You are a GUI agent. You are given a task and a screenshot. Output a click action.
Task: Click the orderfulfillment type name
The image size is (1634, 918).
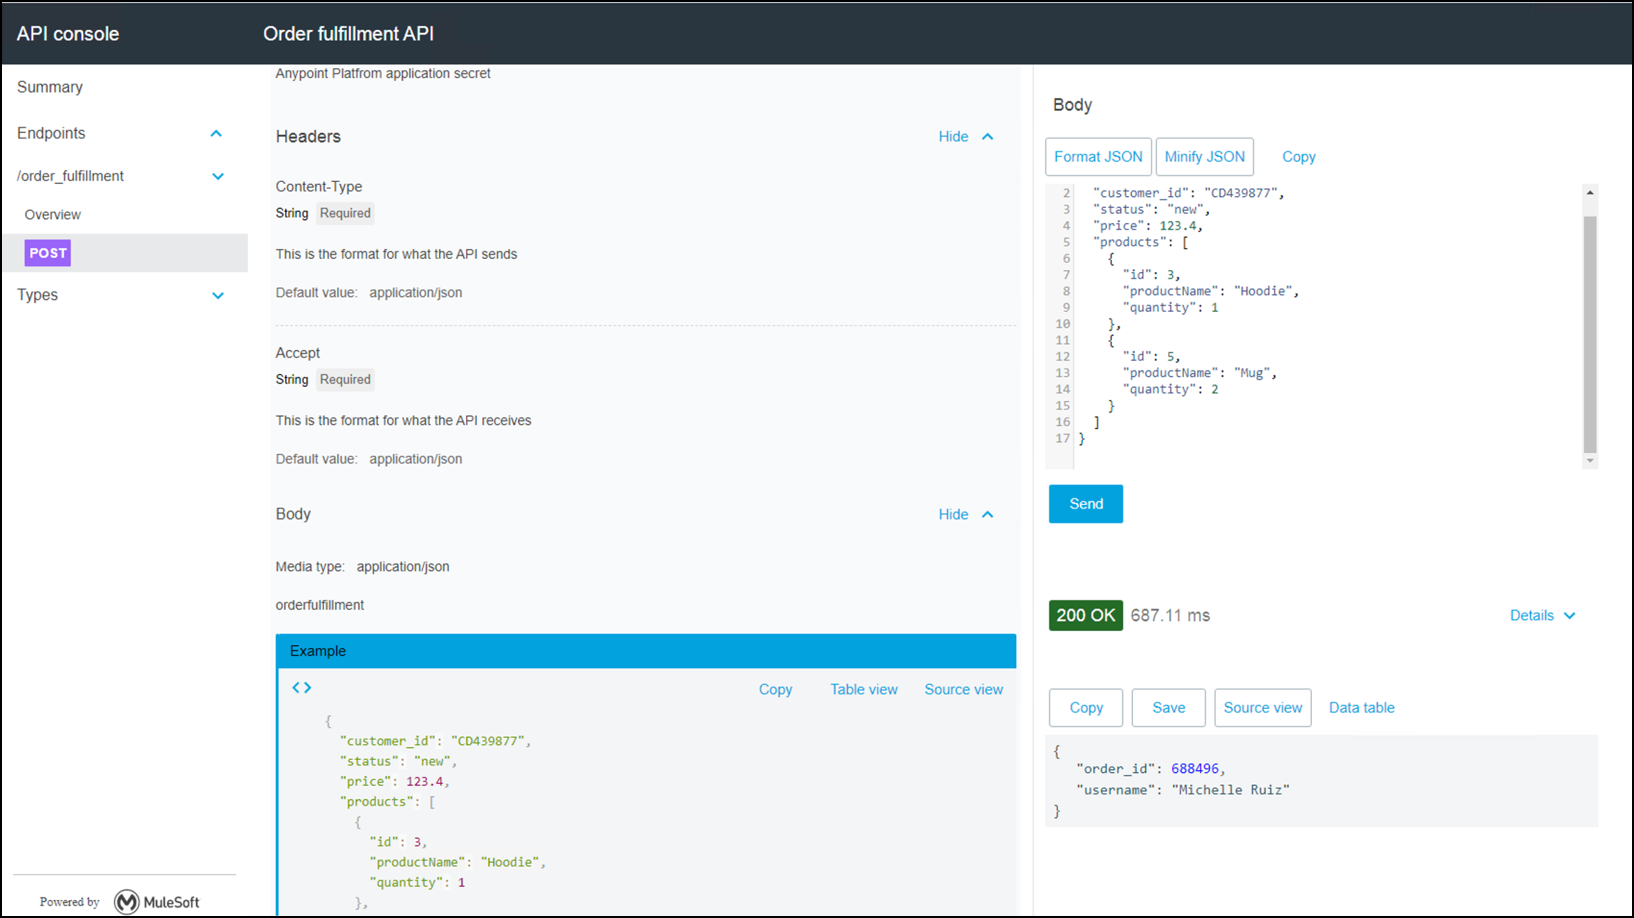tap(320, 605)
